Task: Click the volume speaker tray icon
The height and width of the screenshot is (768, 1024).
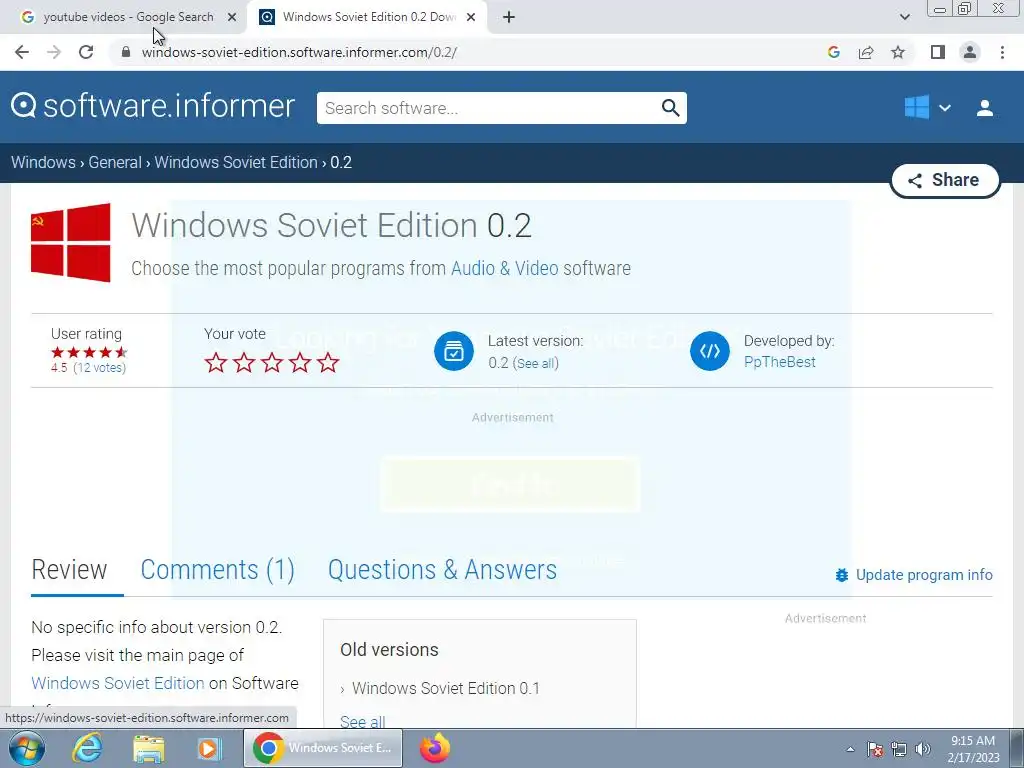Action: [923, 749]
